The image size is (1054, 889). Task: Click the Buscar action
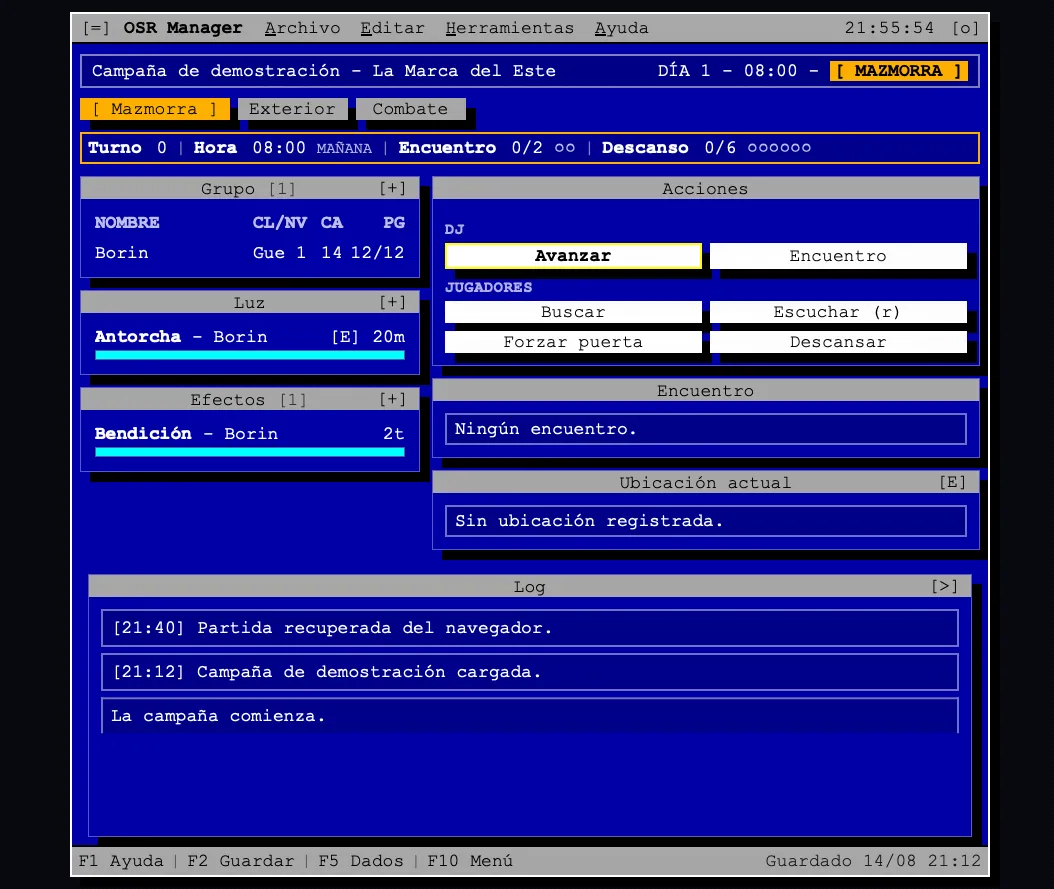(x=573, y=312)
